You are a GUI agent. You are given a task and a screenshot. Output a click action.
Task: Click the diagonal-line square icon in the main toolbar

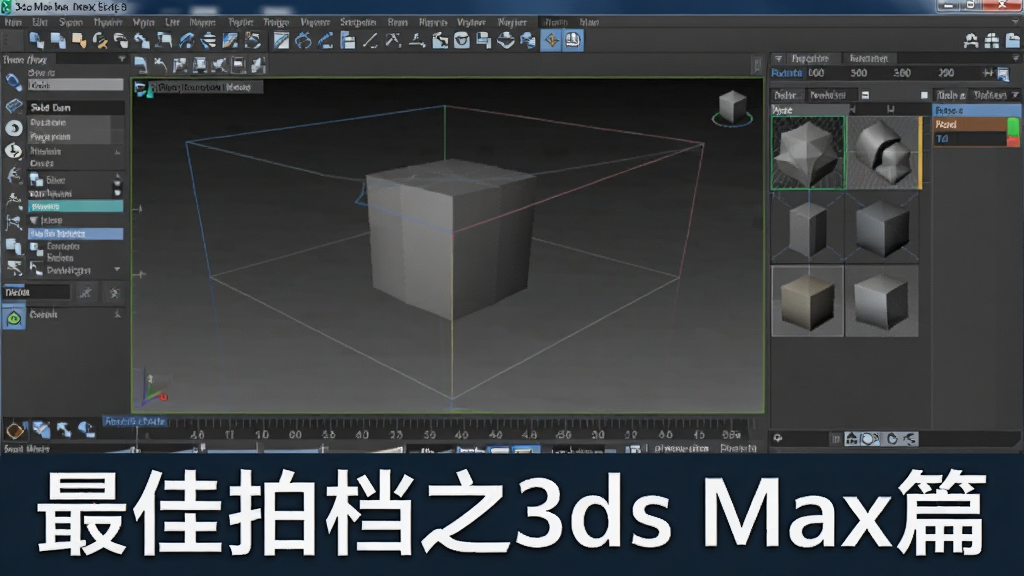point(281,40)
